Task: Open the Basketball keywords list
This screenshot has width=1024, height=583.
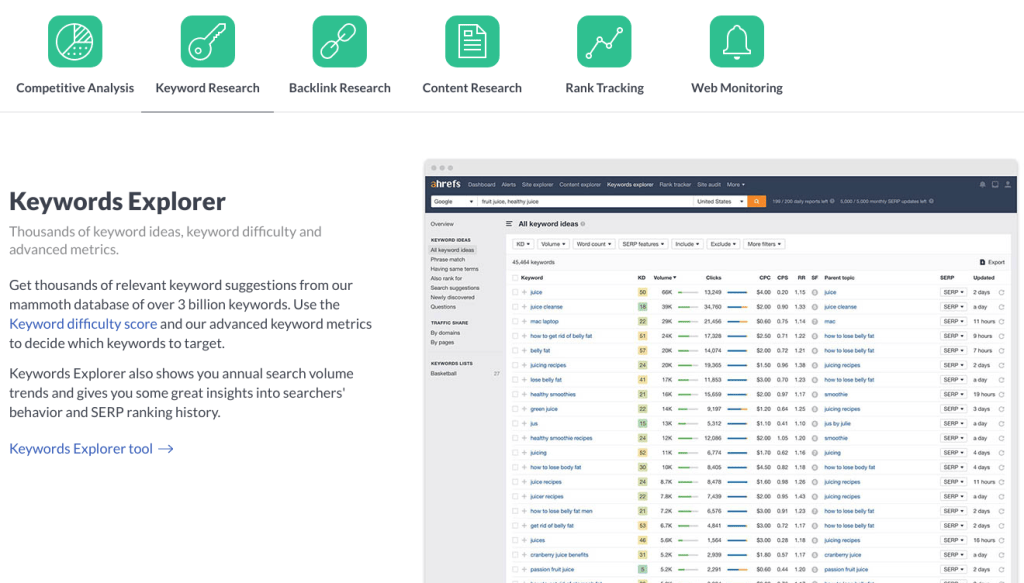Action: 443,373
